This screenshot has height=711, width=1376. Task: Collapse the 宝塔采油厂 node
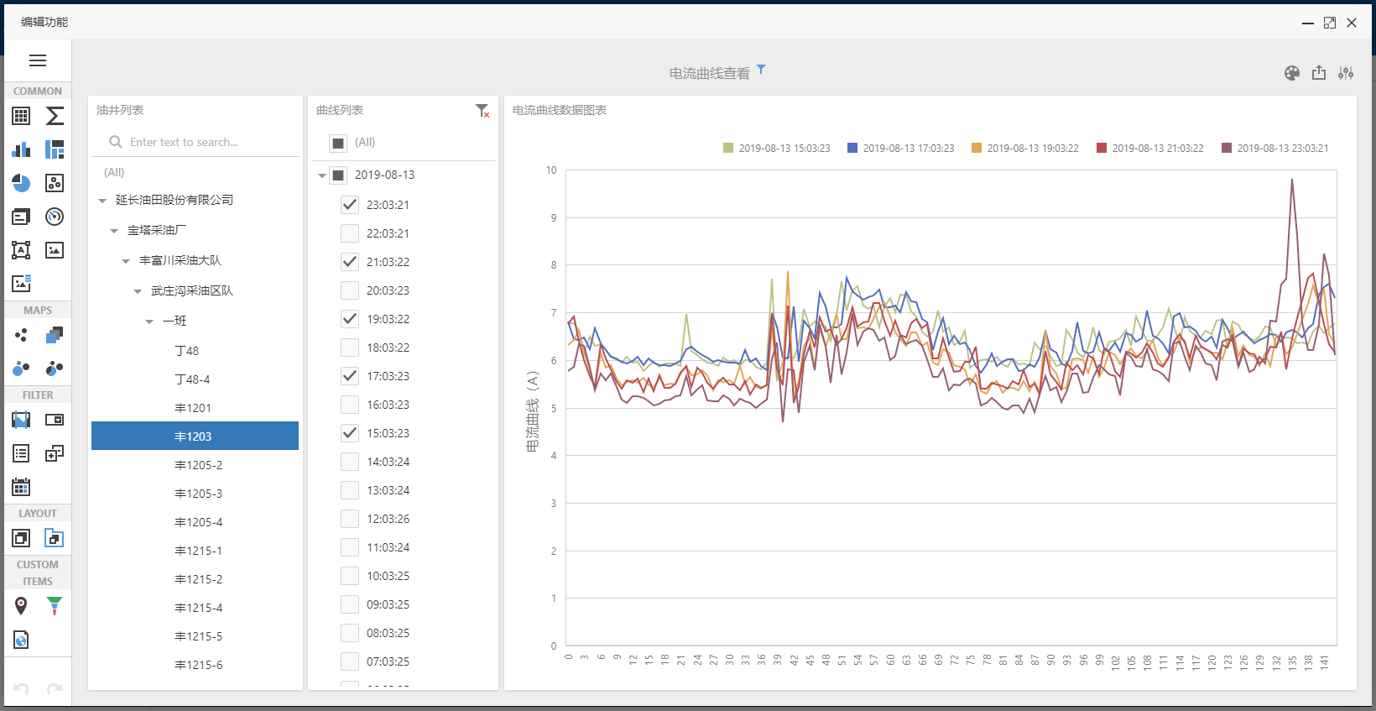point(114,231)
